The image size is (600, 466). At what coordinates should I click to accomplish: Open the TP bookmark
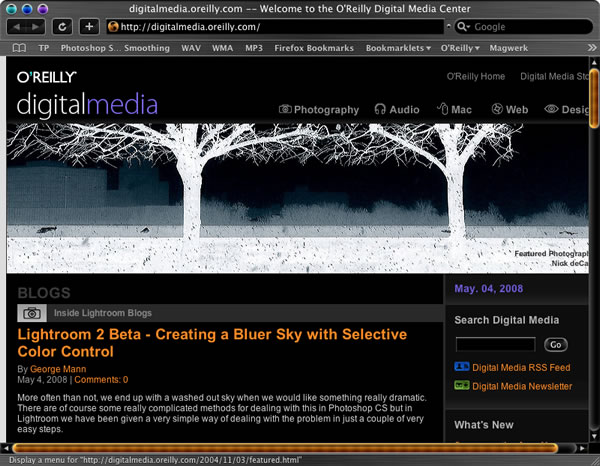click(x=44, y=48)
